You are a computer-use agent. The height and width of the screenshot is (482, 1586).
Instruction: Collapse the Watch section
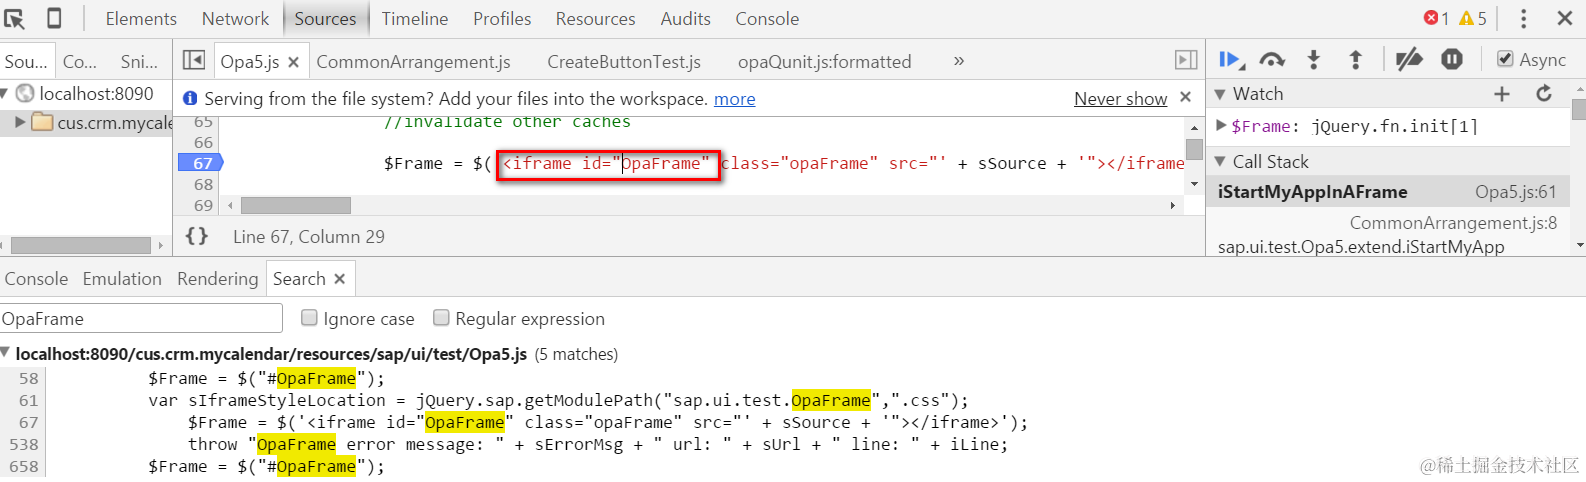click(1220, 93)
